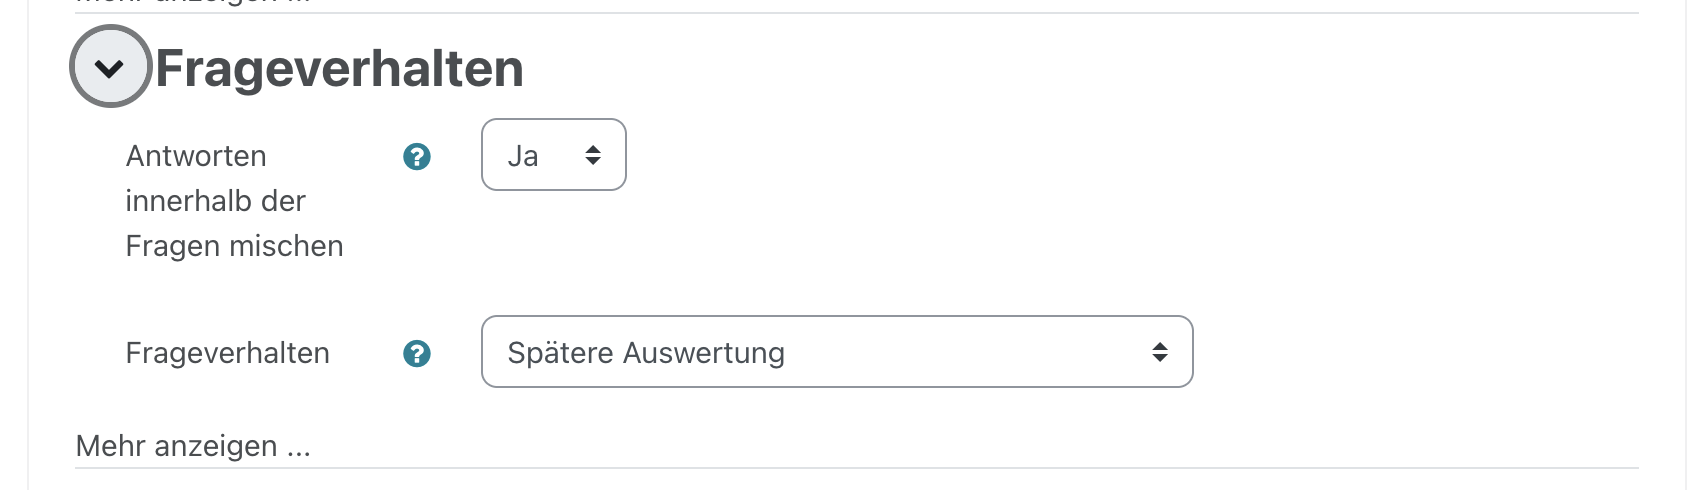Click the circular down-chevron icon beside Frageverhalten heading

110,67
